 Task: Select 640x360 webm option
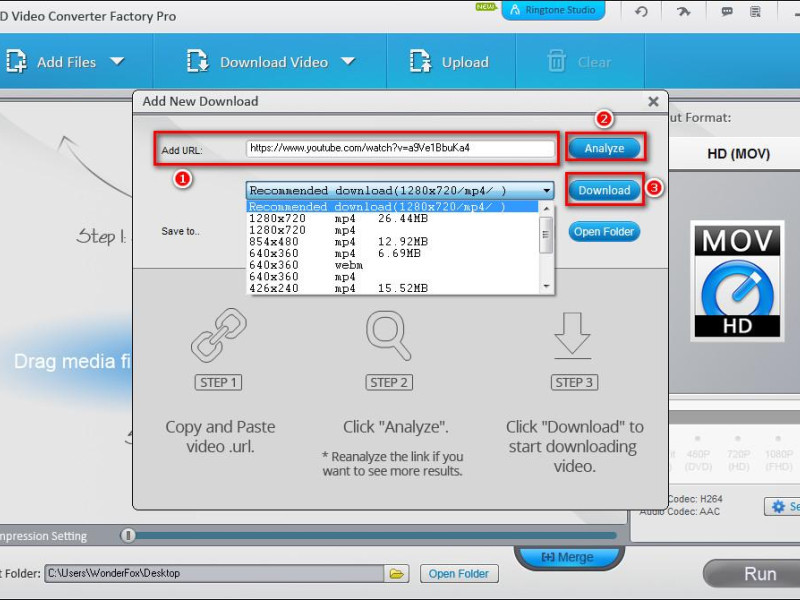392,265
